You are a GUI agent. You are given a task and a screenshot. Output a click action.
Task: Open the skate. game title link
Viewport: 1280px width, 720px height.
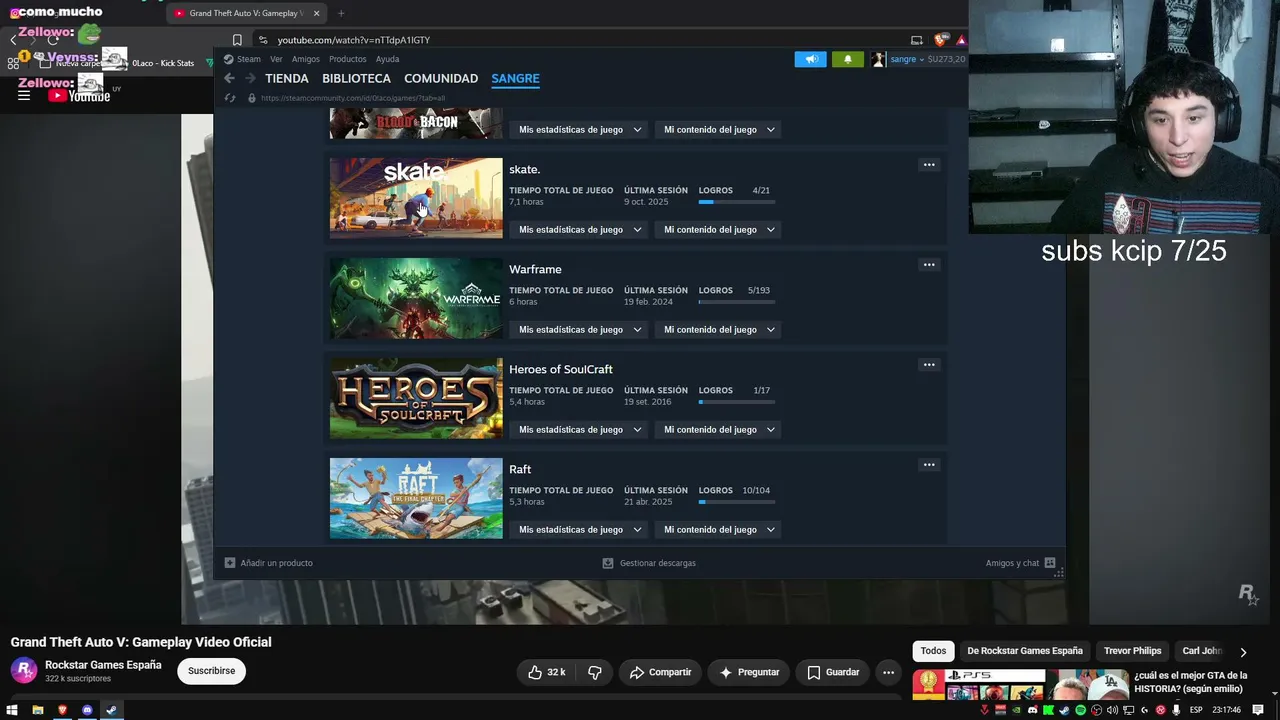click(524, 170)
